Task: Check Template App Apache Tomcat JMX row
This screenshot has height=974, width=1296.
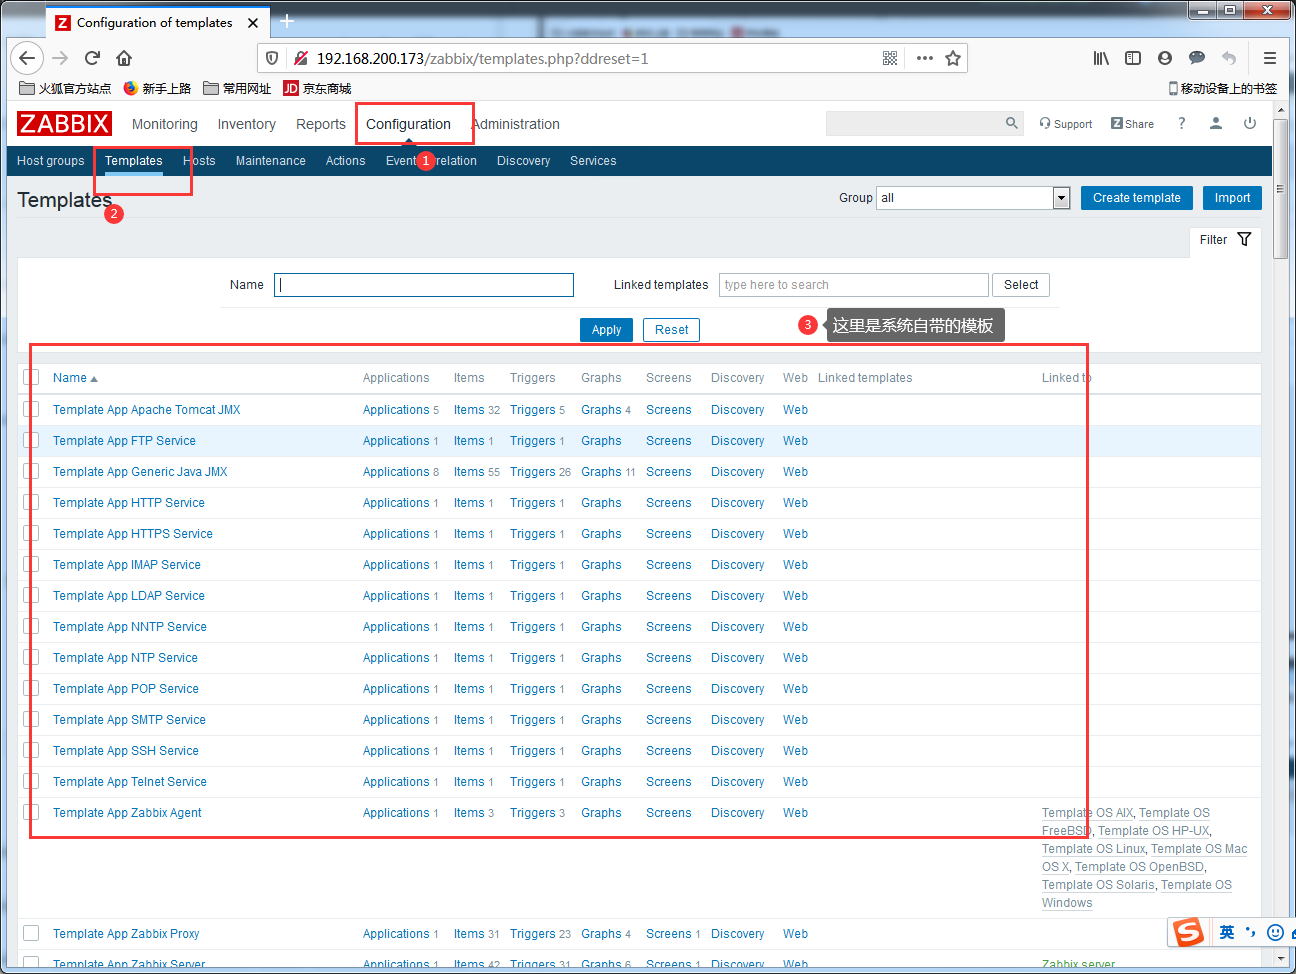Action: tap(31, 409)
